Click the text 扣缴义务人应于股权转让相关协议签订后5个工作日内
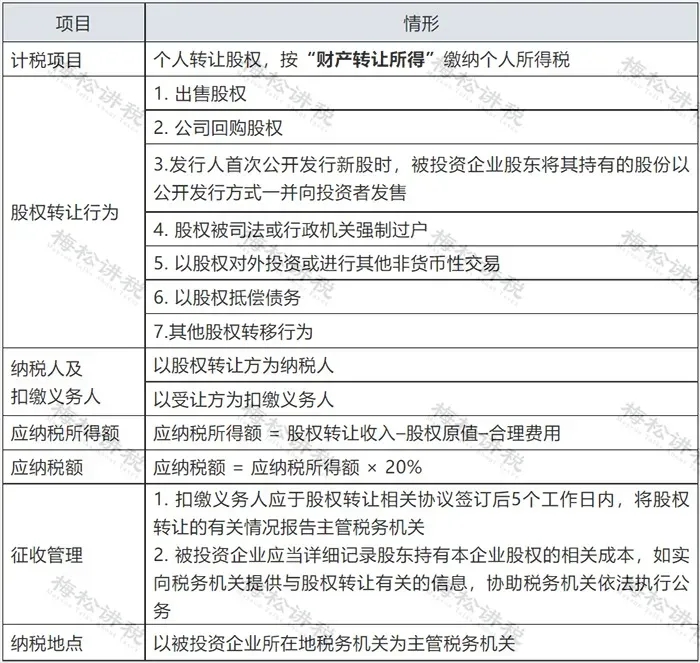700x663 pixels. point(396,500)
